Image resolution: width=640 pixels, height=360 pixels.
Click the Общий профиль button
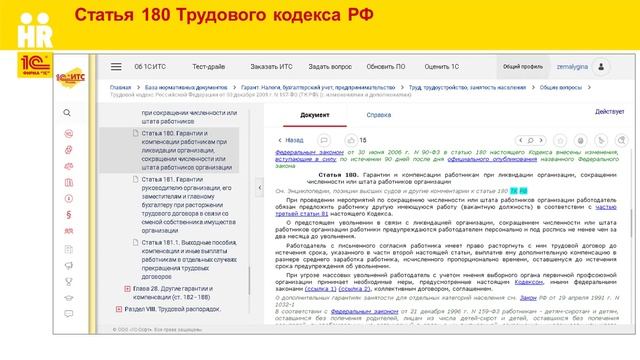[x=523, y=67]
